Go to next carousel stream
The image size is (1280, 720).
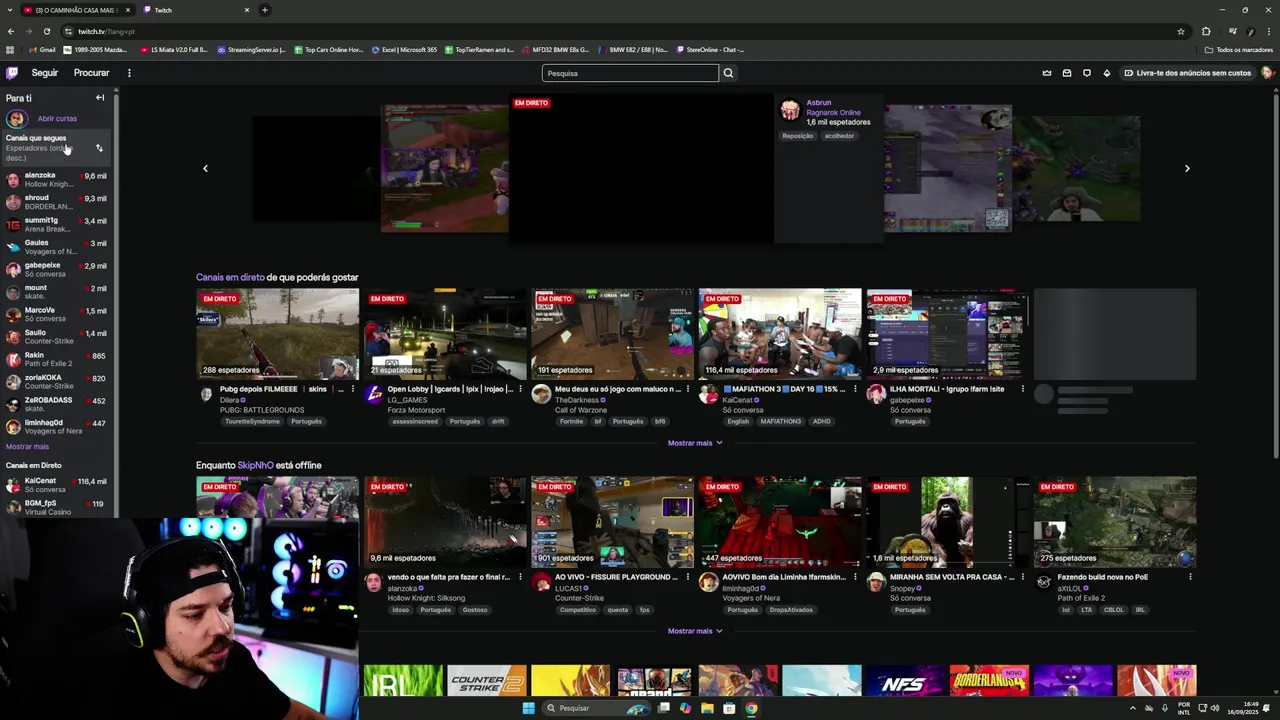[1187, 168]
